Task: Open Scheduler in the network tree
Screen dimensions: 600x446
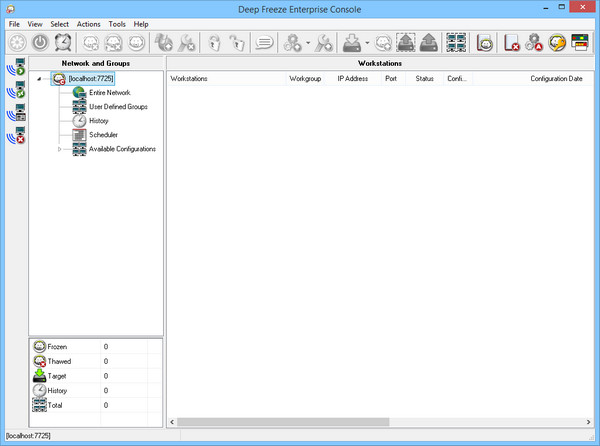Action: point(103,134)
